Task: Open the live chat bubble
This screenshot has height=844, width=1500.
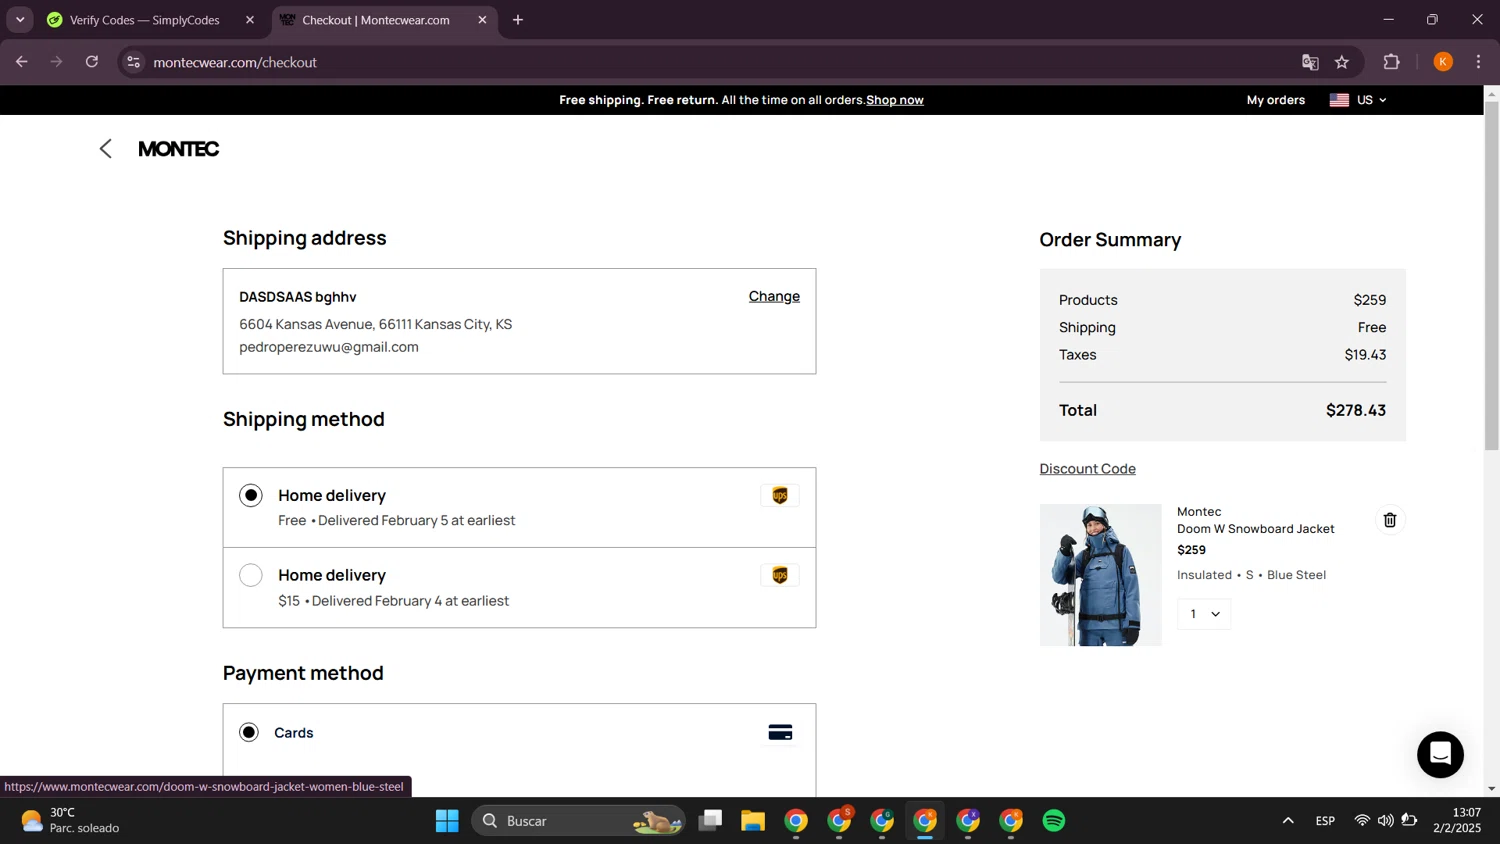Action: [1440, 754]
